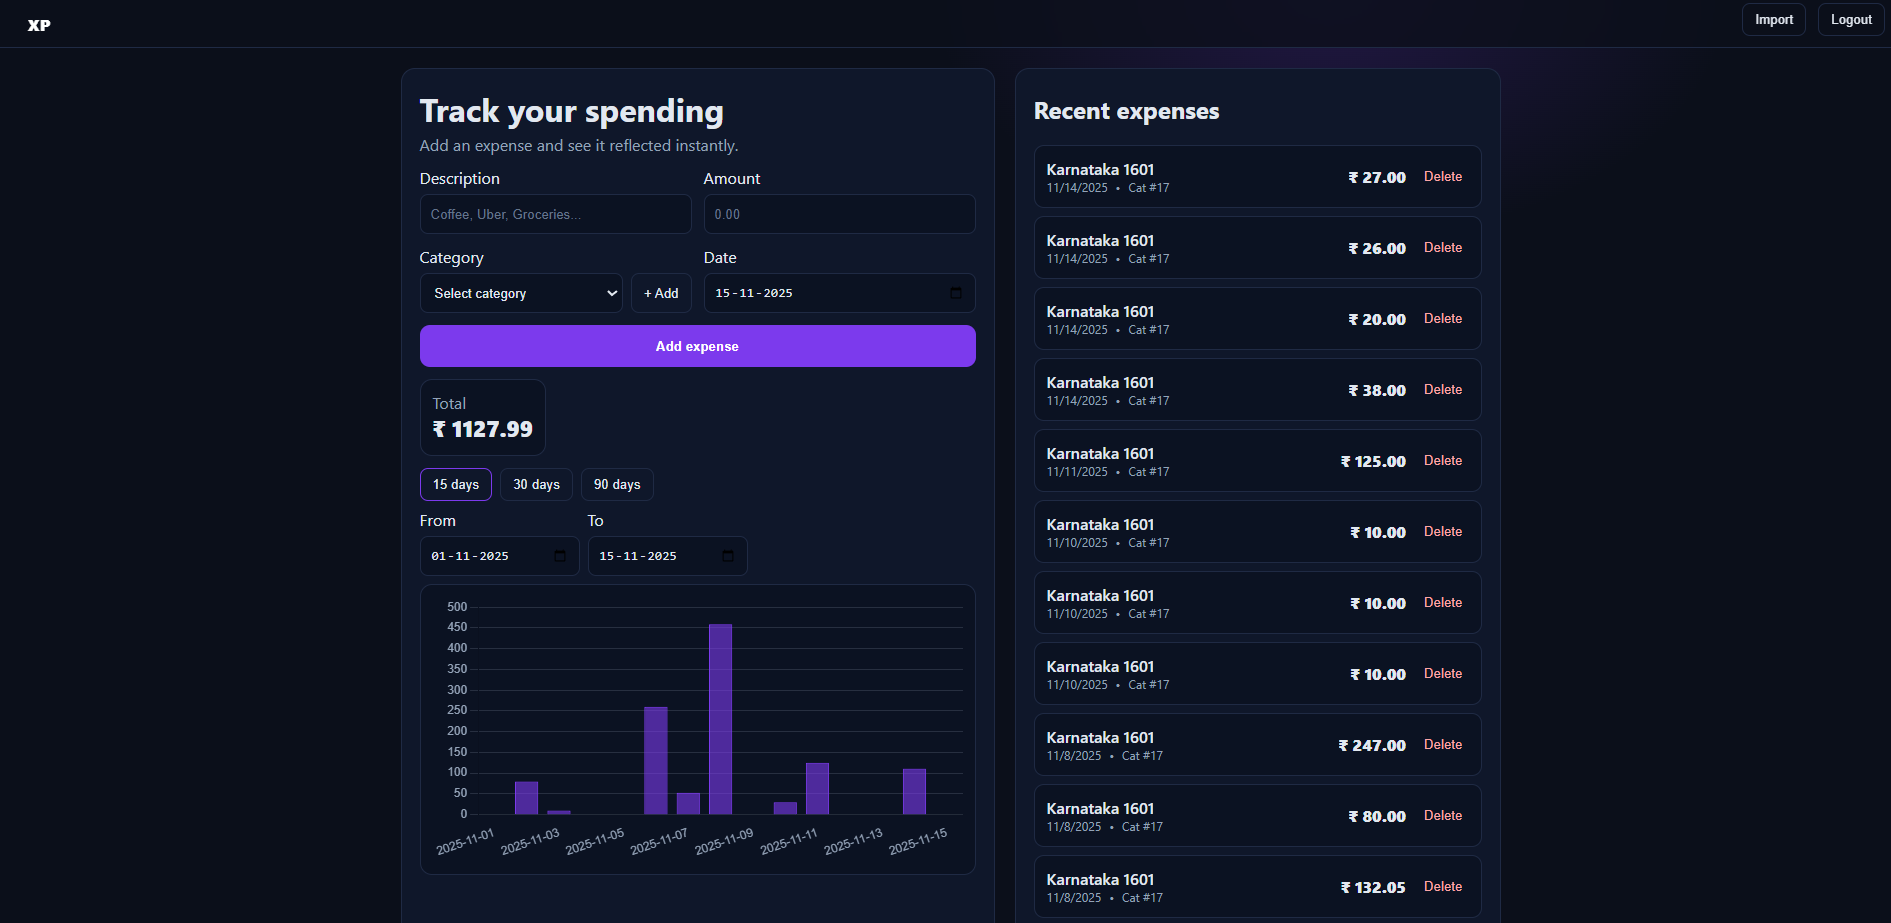Select the 15 days range
The width and height of the screenshot is (1891, 923).
click(x=455, y=484)
